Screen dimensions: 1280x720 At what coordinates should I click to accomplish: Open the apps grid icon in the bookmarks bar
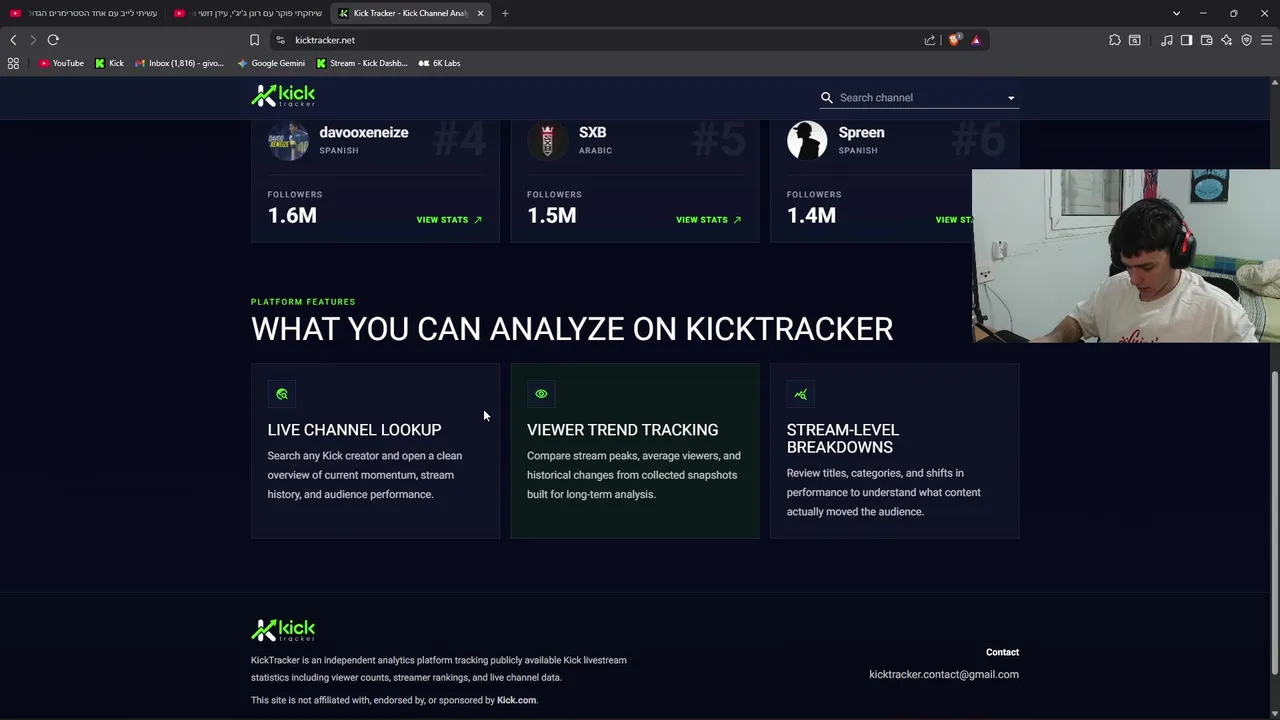[13, 63]
